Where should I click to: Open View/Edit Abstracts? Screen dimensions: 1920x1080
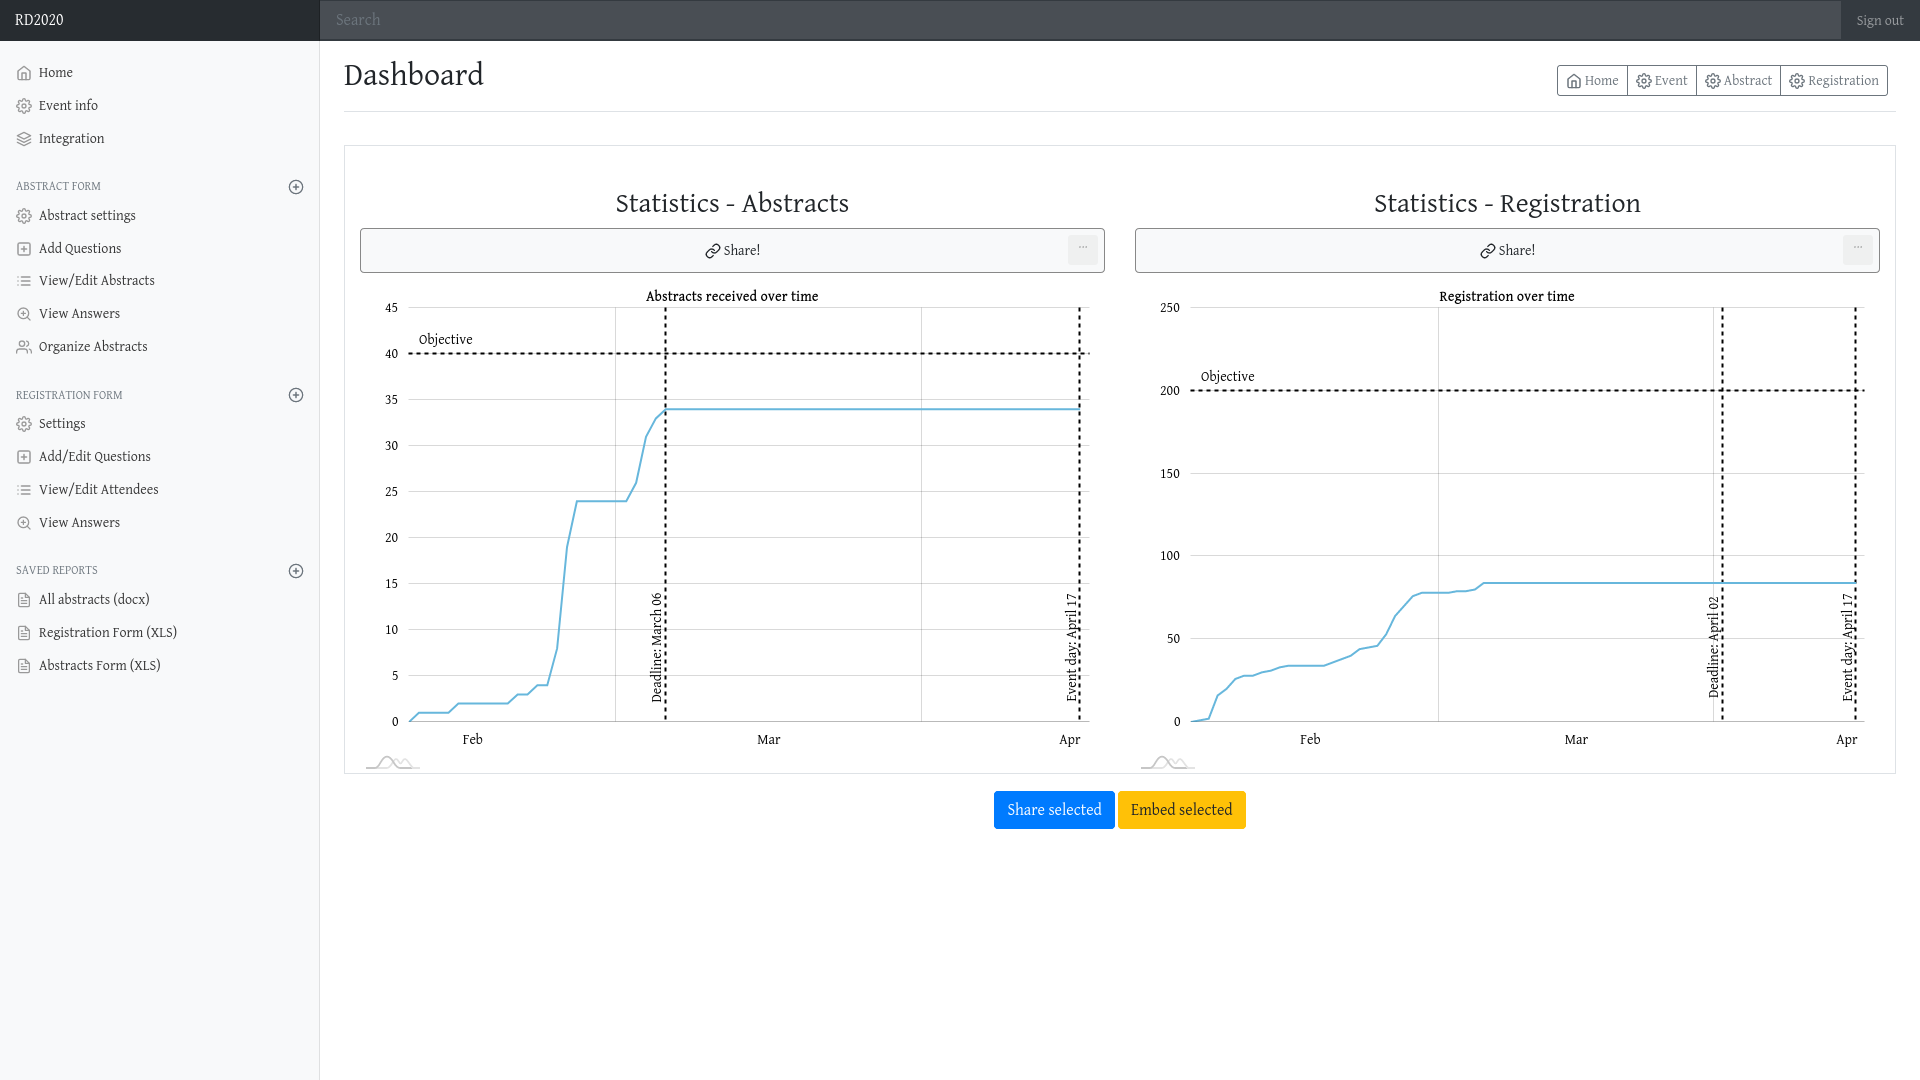point(160,281)
